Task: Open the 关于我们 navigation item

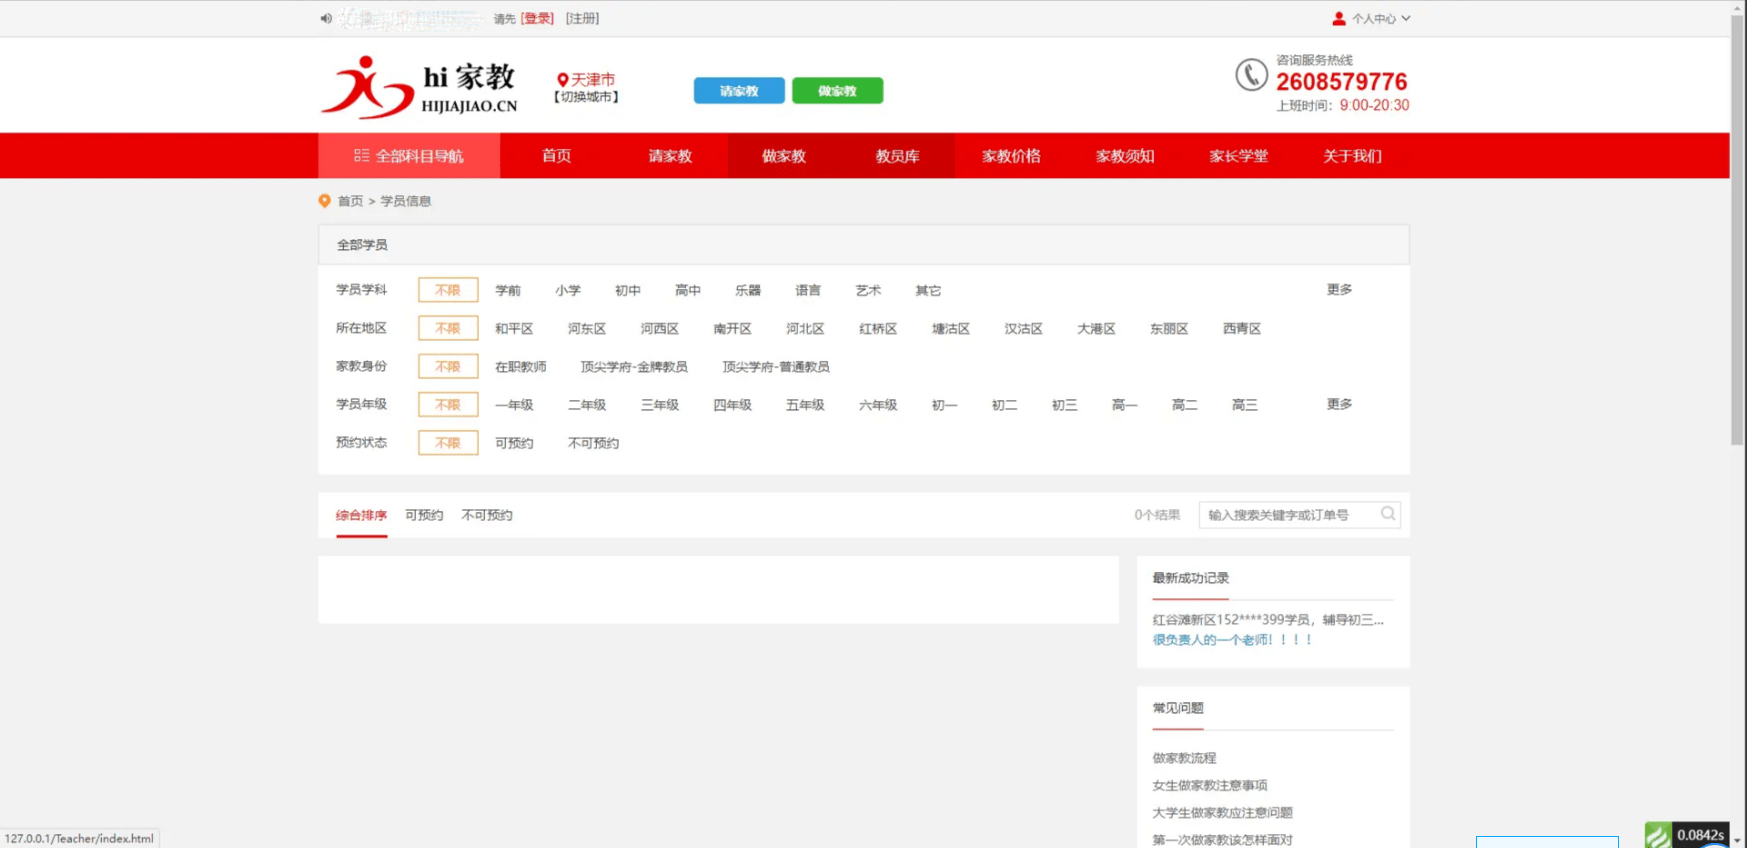Action: click(x=1352, y=156)
